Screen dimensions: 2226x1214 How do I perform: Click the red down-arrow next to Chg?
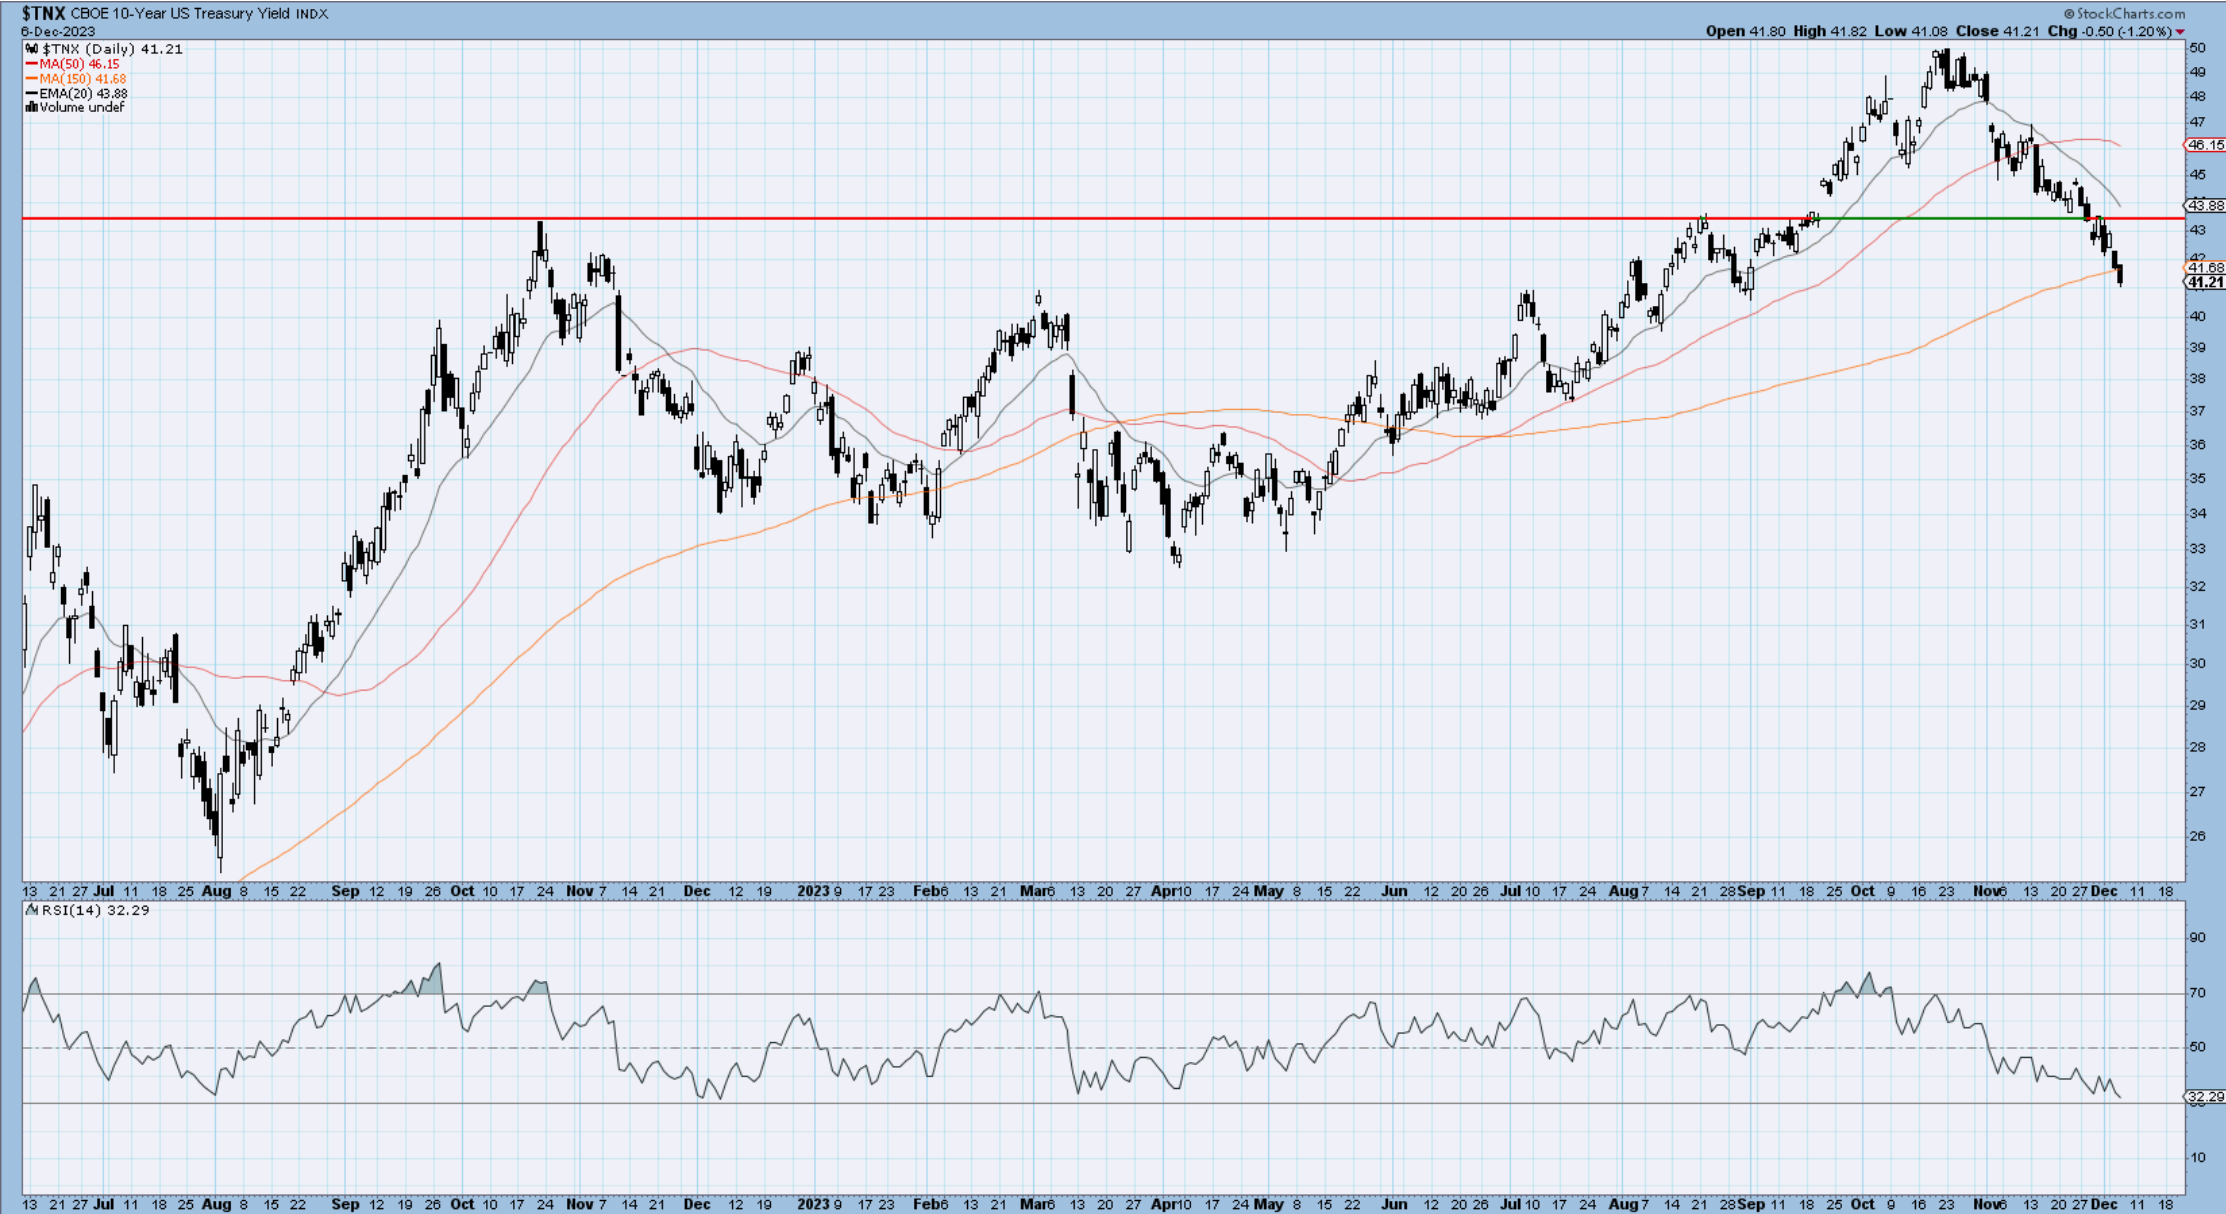tap(2180, 32)
